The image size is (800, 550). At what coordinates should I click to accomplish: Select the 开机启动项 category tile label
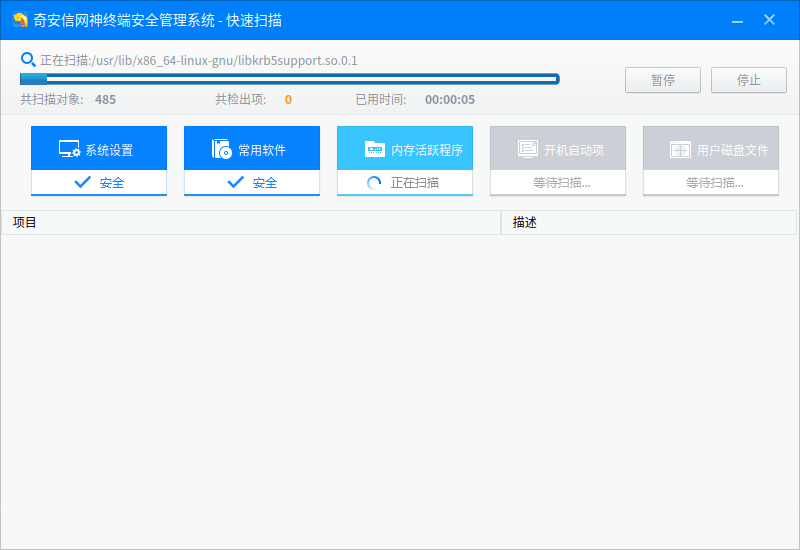click(x=574, y=150)
